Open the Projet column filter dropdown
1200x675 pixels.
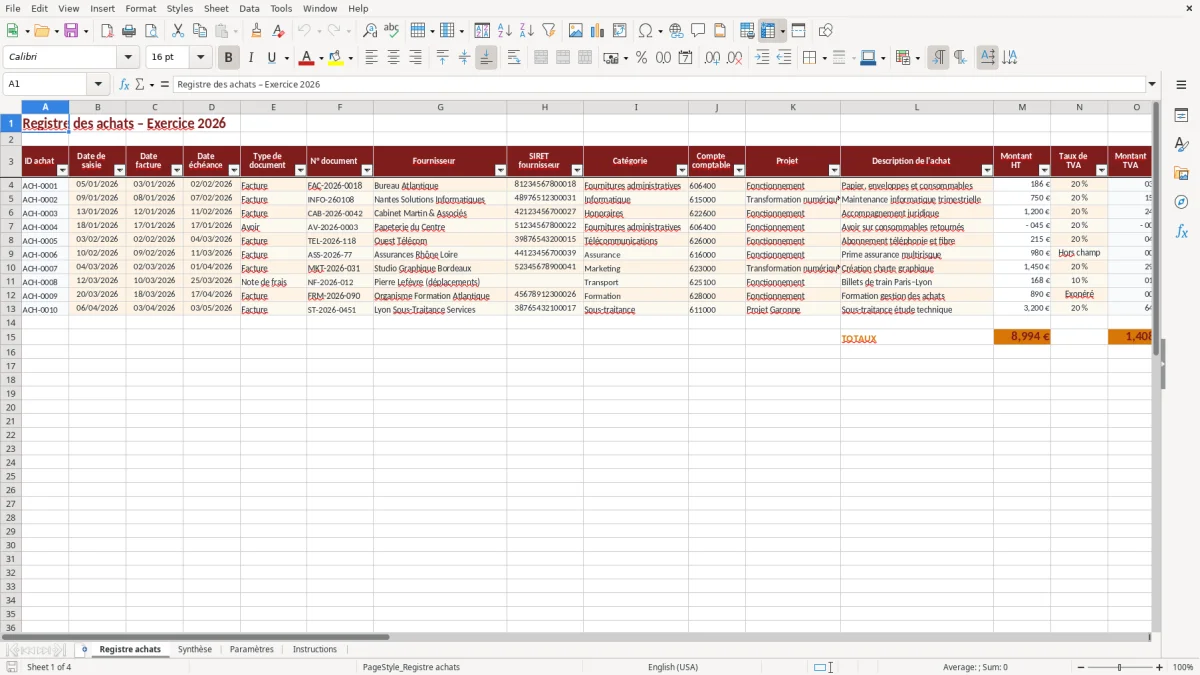tap(834, 170)
